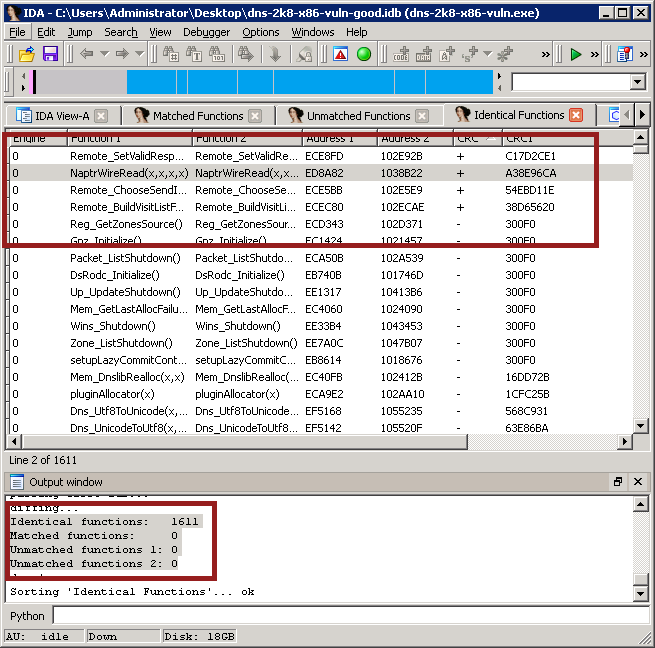Open the Help menu
Image resolution: width=655 pixels, height=648 pixels.
point(356,32)
